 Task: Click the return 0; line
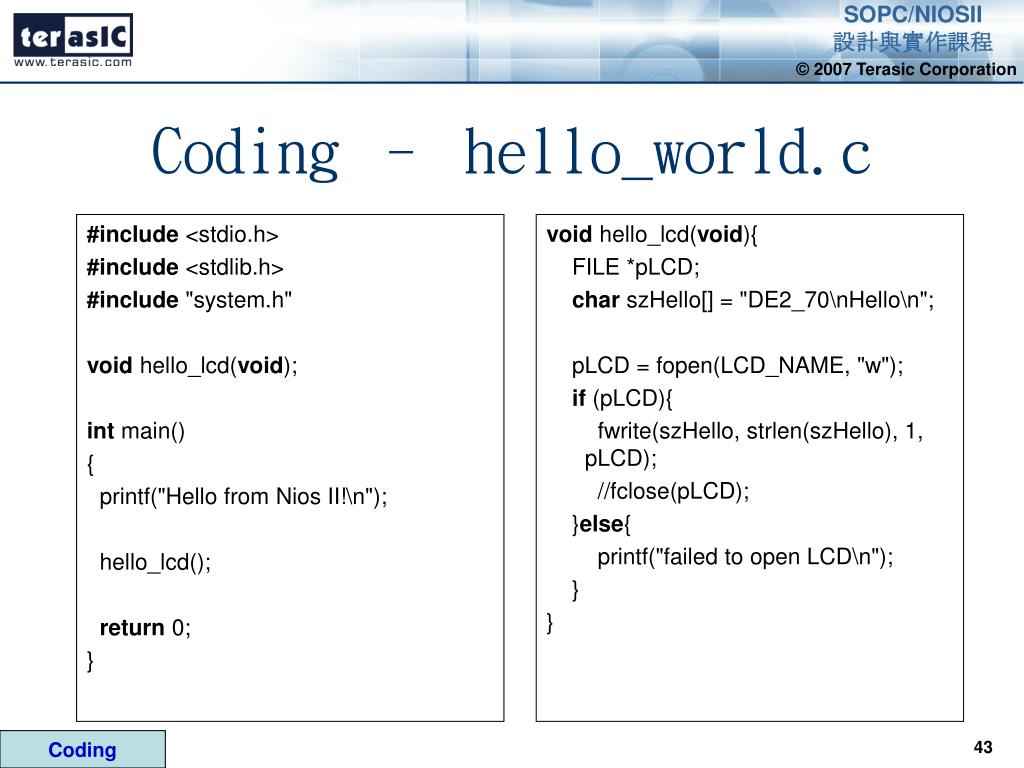(145, 628)
